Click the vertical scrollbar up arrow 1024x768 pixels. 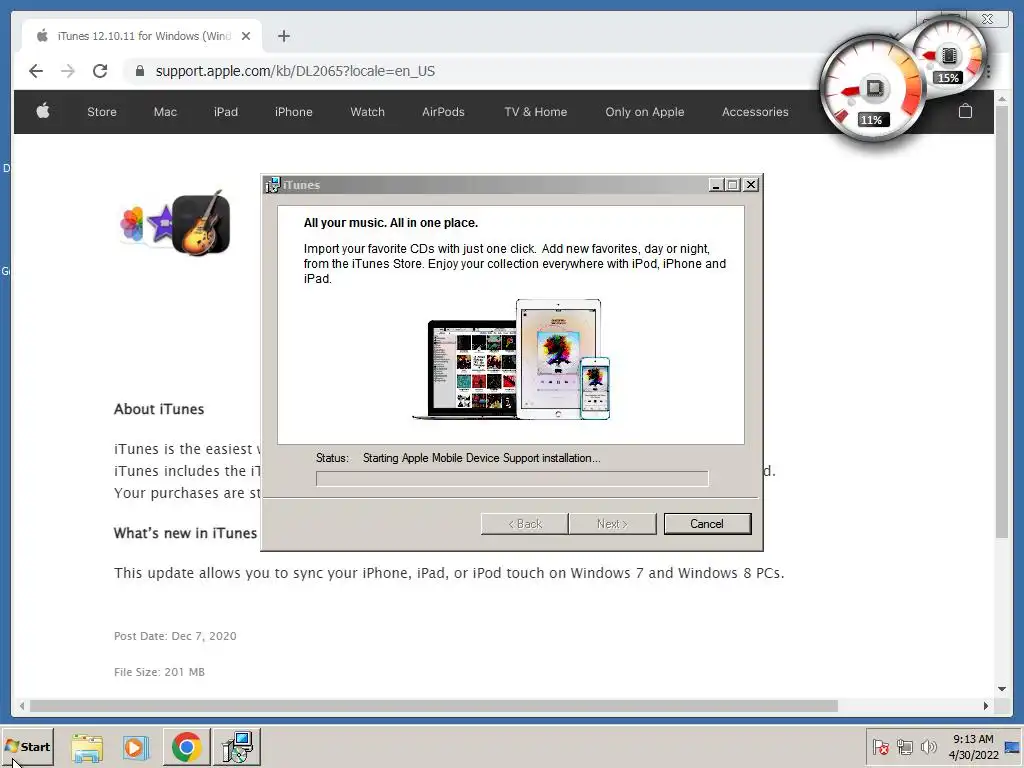tap(1002, 99)
